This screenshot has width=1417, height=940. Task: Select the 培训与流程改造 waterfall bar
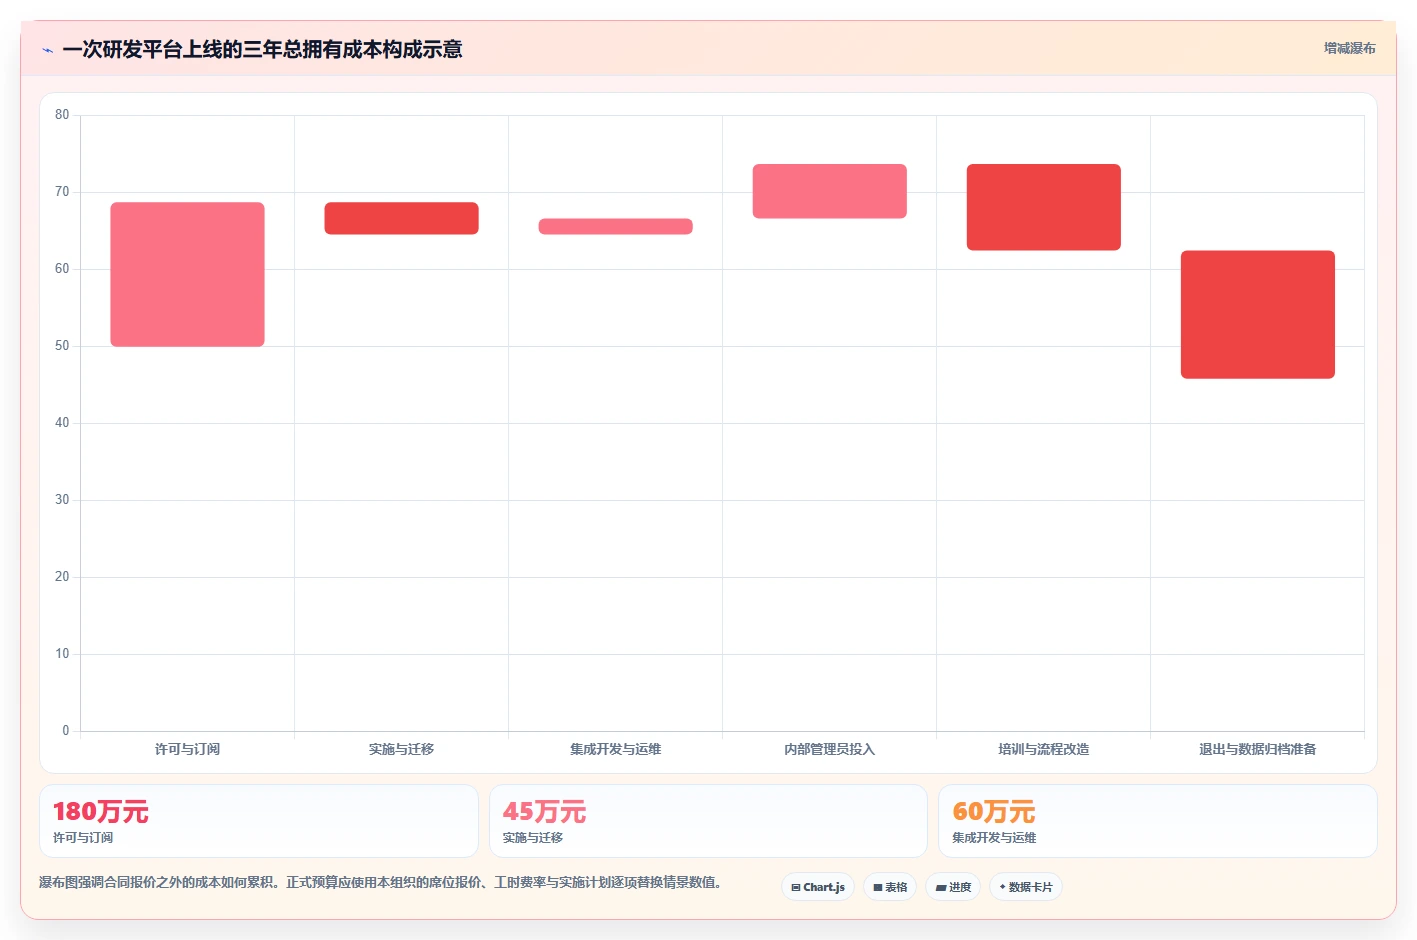[x=1043, y=207]
